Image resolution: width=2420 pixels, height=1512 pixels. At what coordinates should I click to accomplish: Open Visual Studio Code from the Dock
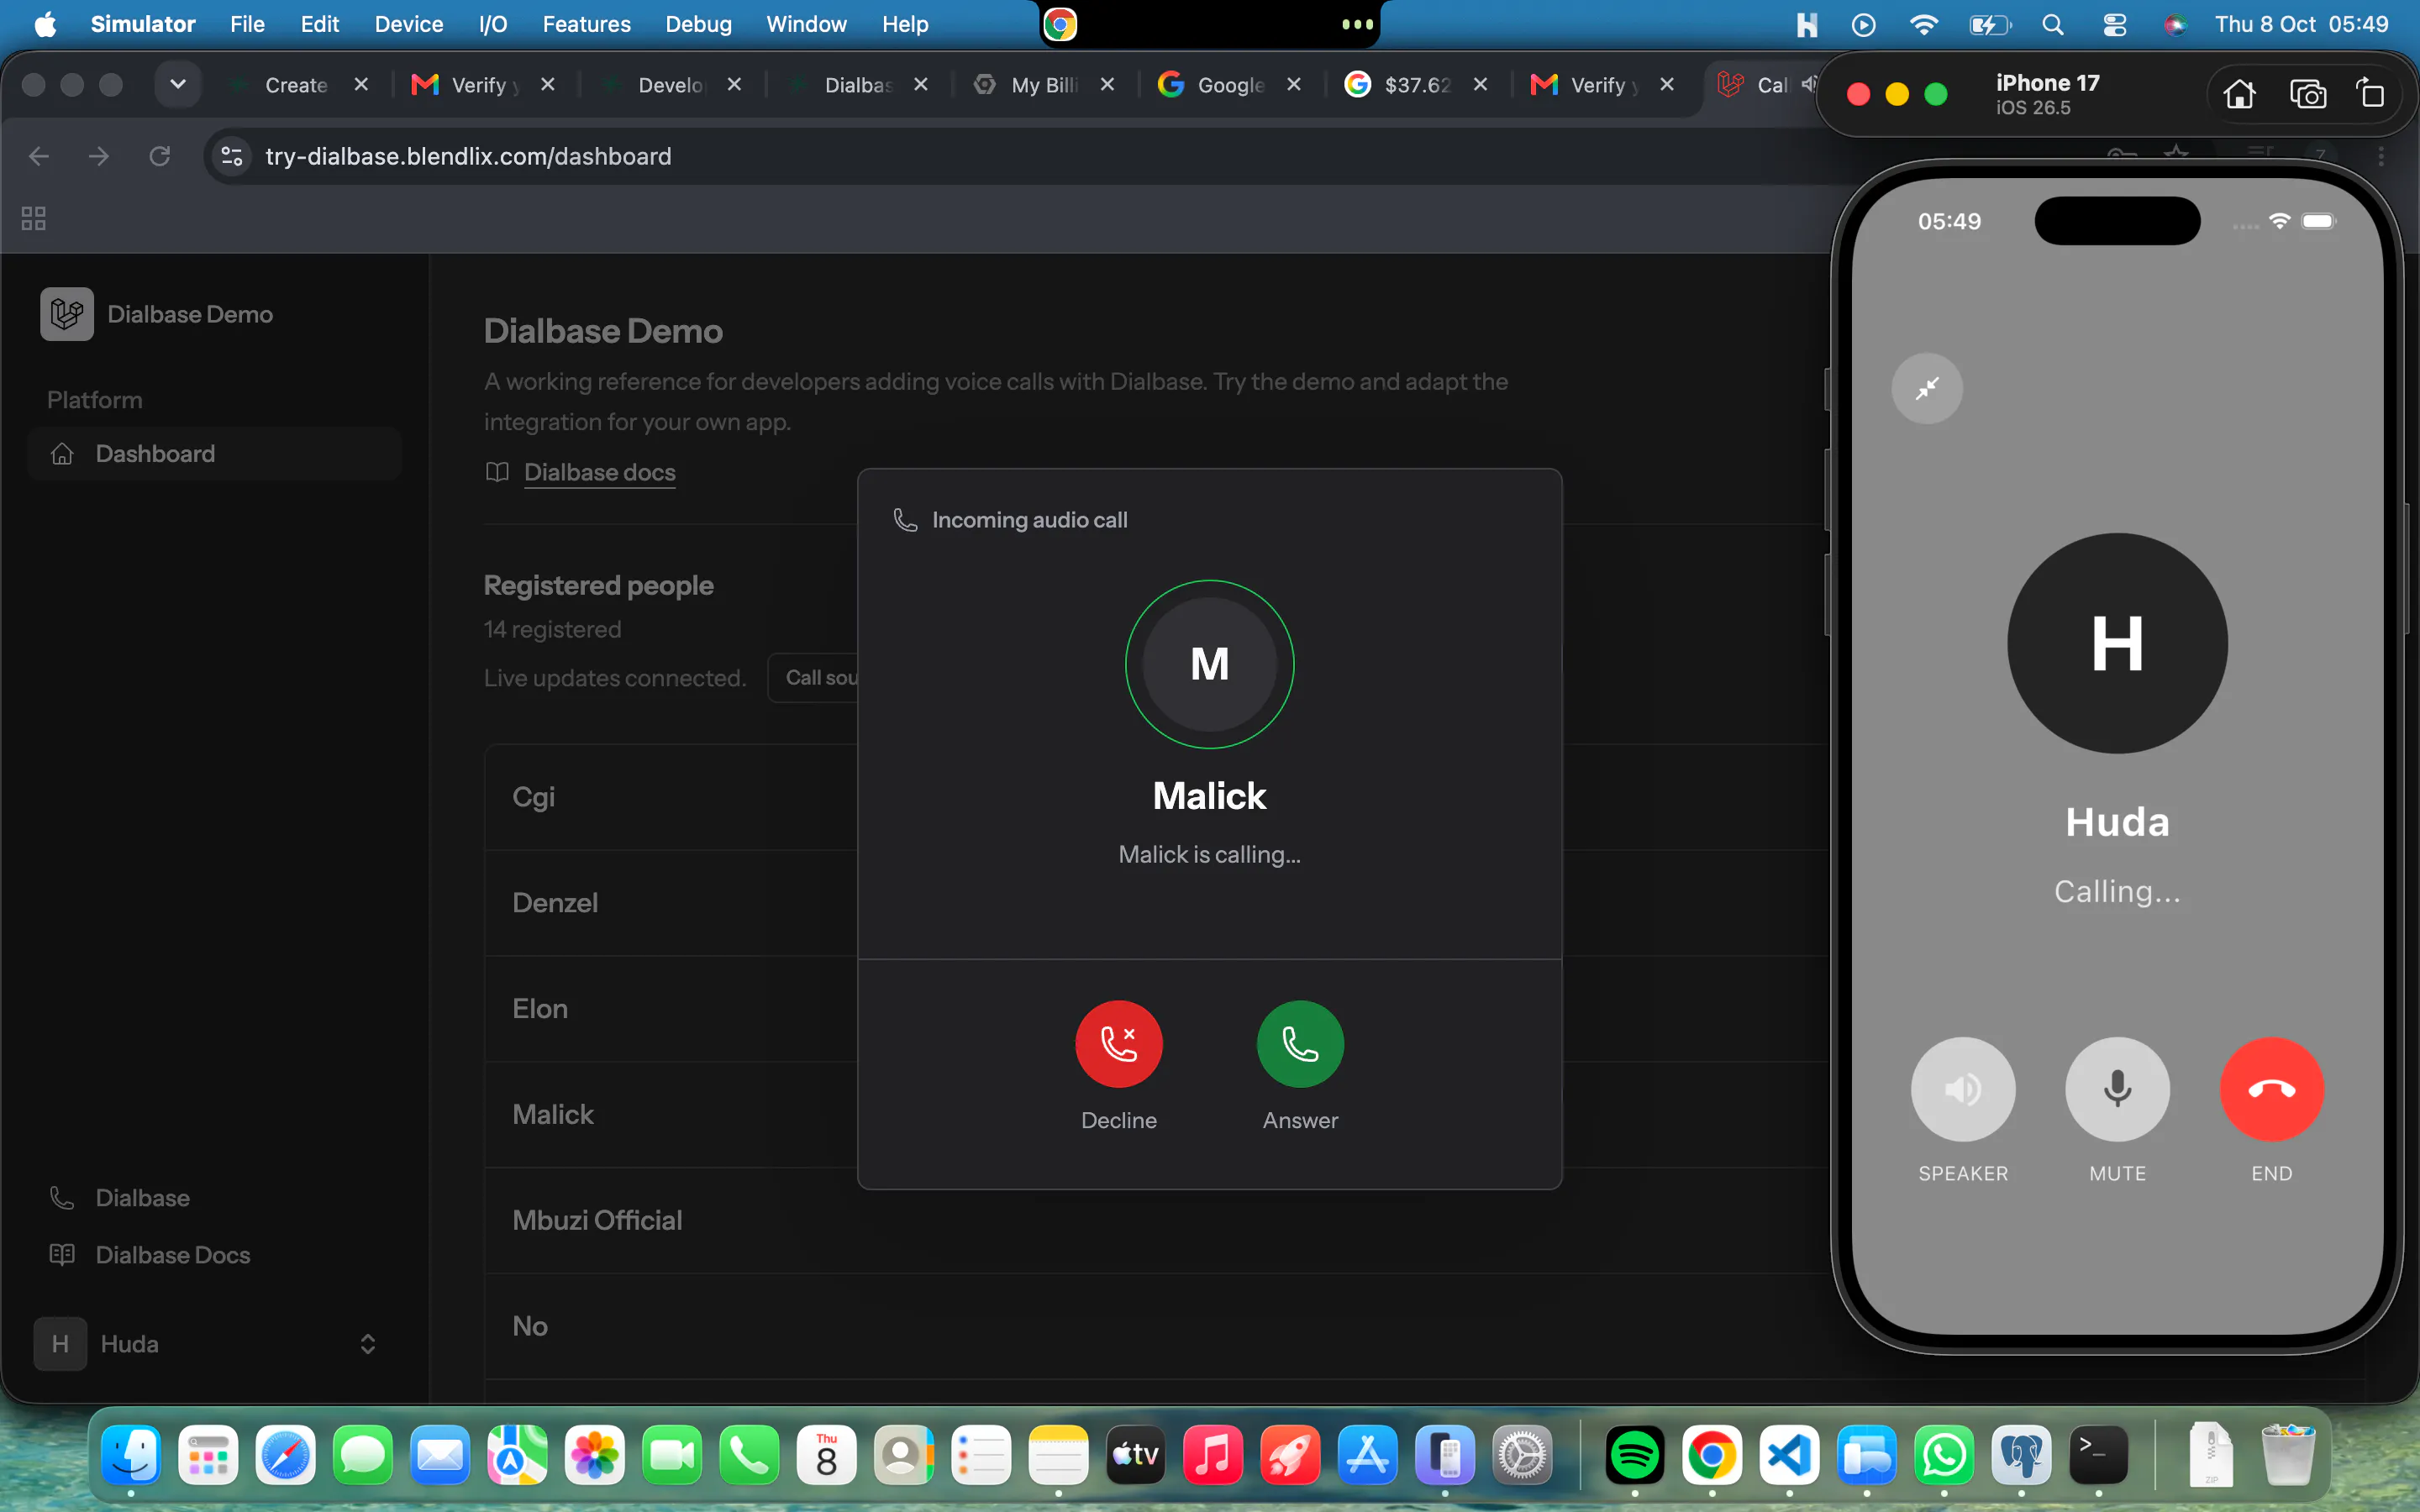(x=1789, y=1455)
